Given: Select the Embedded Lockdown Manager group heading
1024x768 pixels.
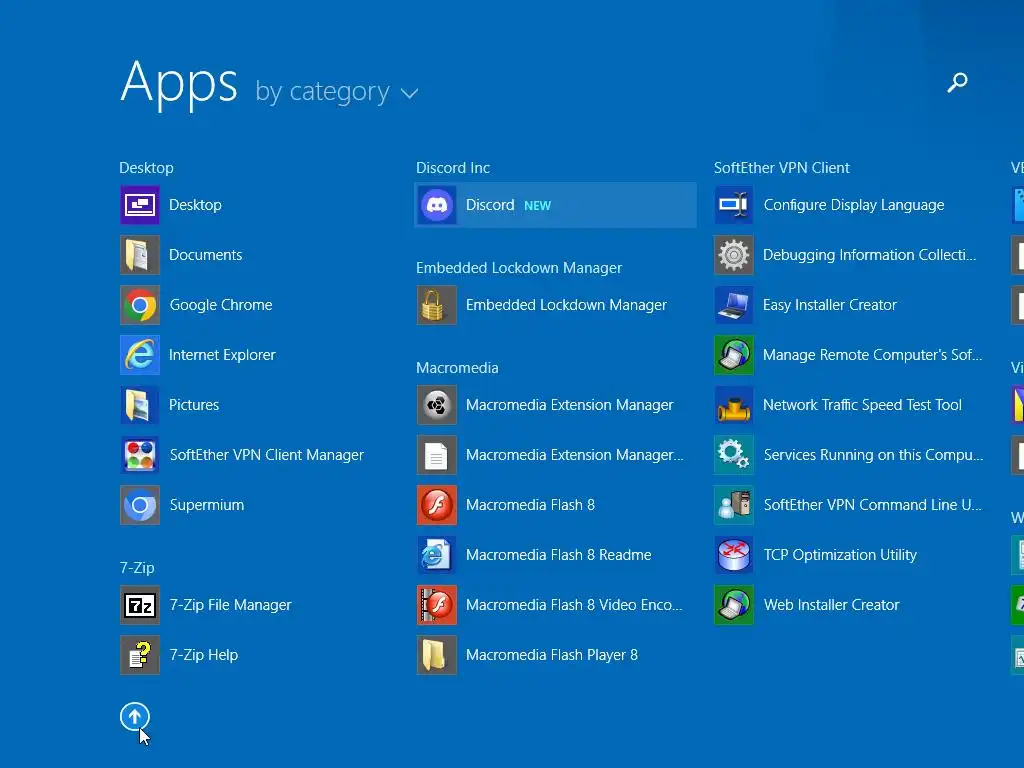Looking at the screenshot, I should pyautogui.click(x=519, y=268).
